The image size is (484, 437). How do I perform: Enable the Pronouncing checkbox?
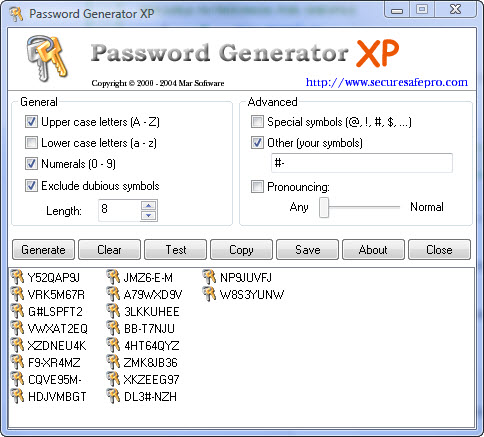tap(257, 186)
